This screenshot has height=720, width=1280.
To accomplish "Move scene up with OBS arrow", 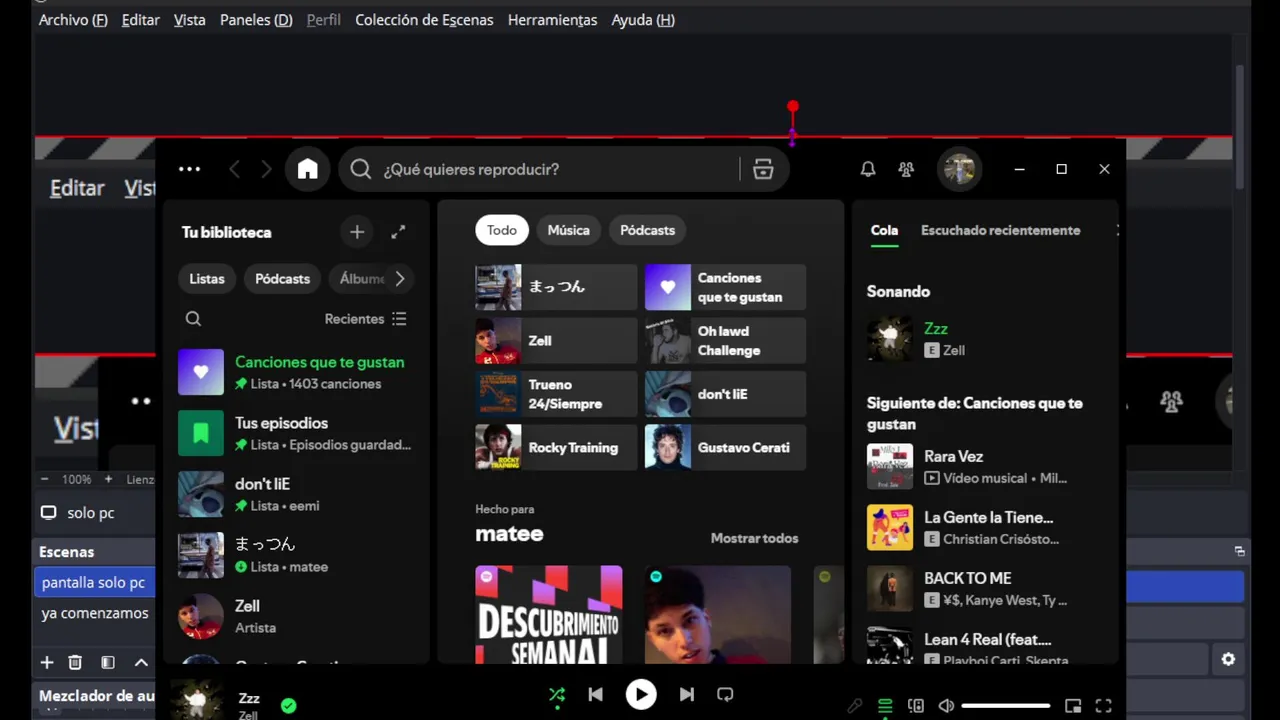I will [141, 662].
